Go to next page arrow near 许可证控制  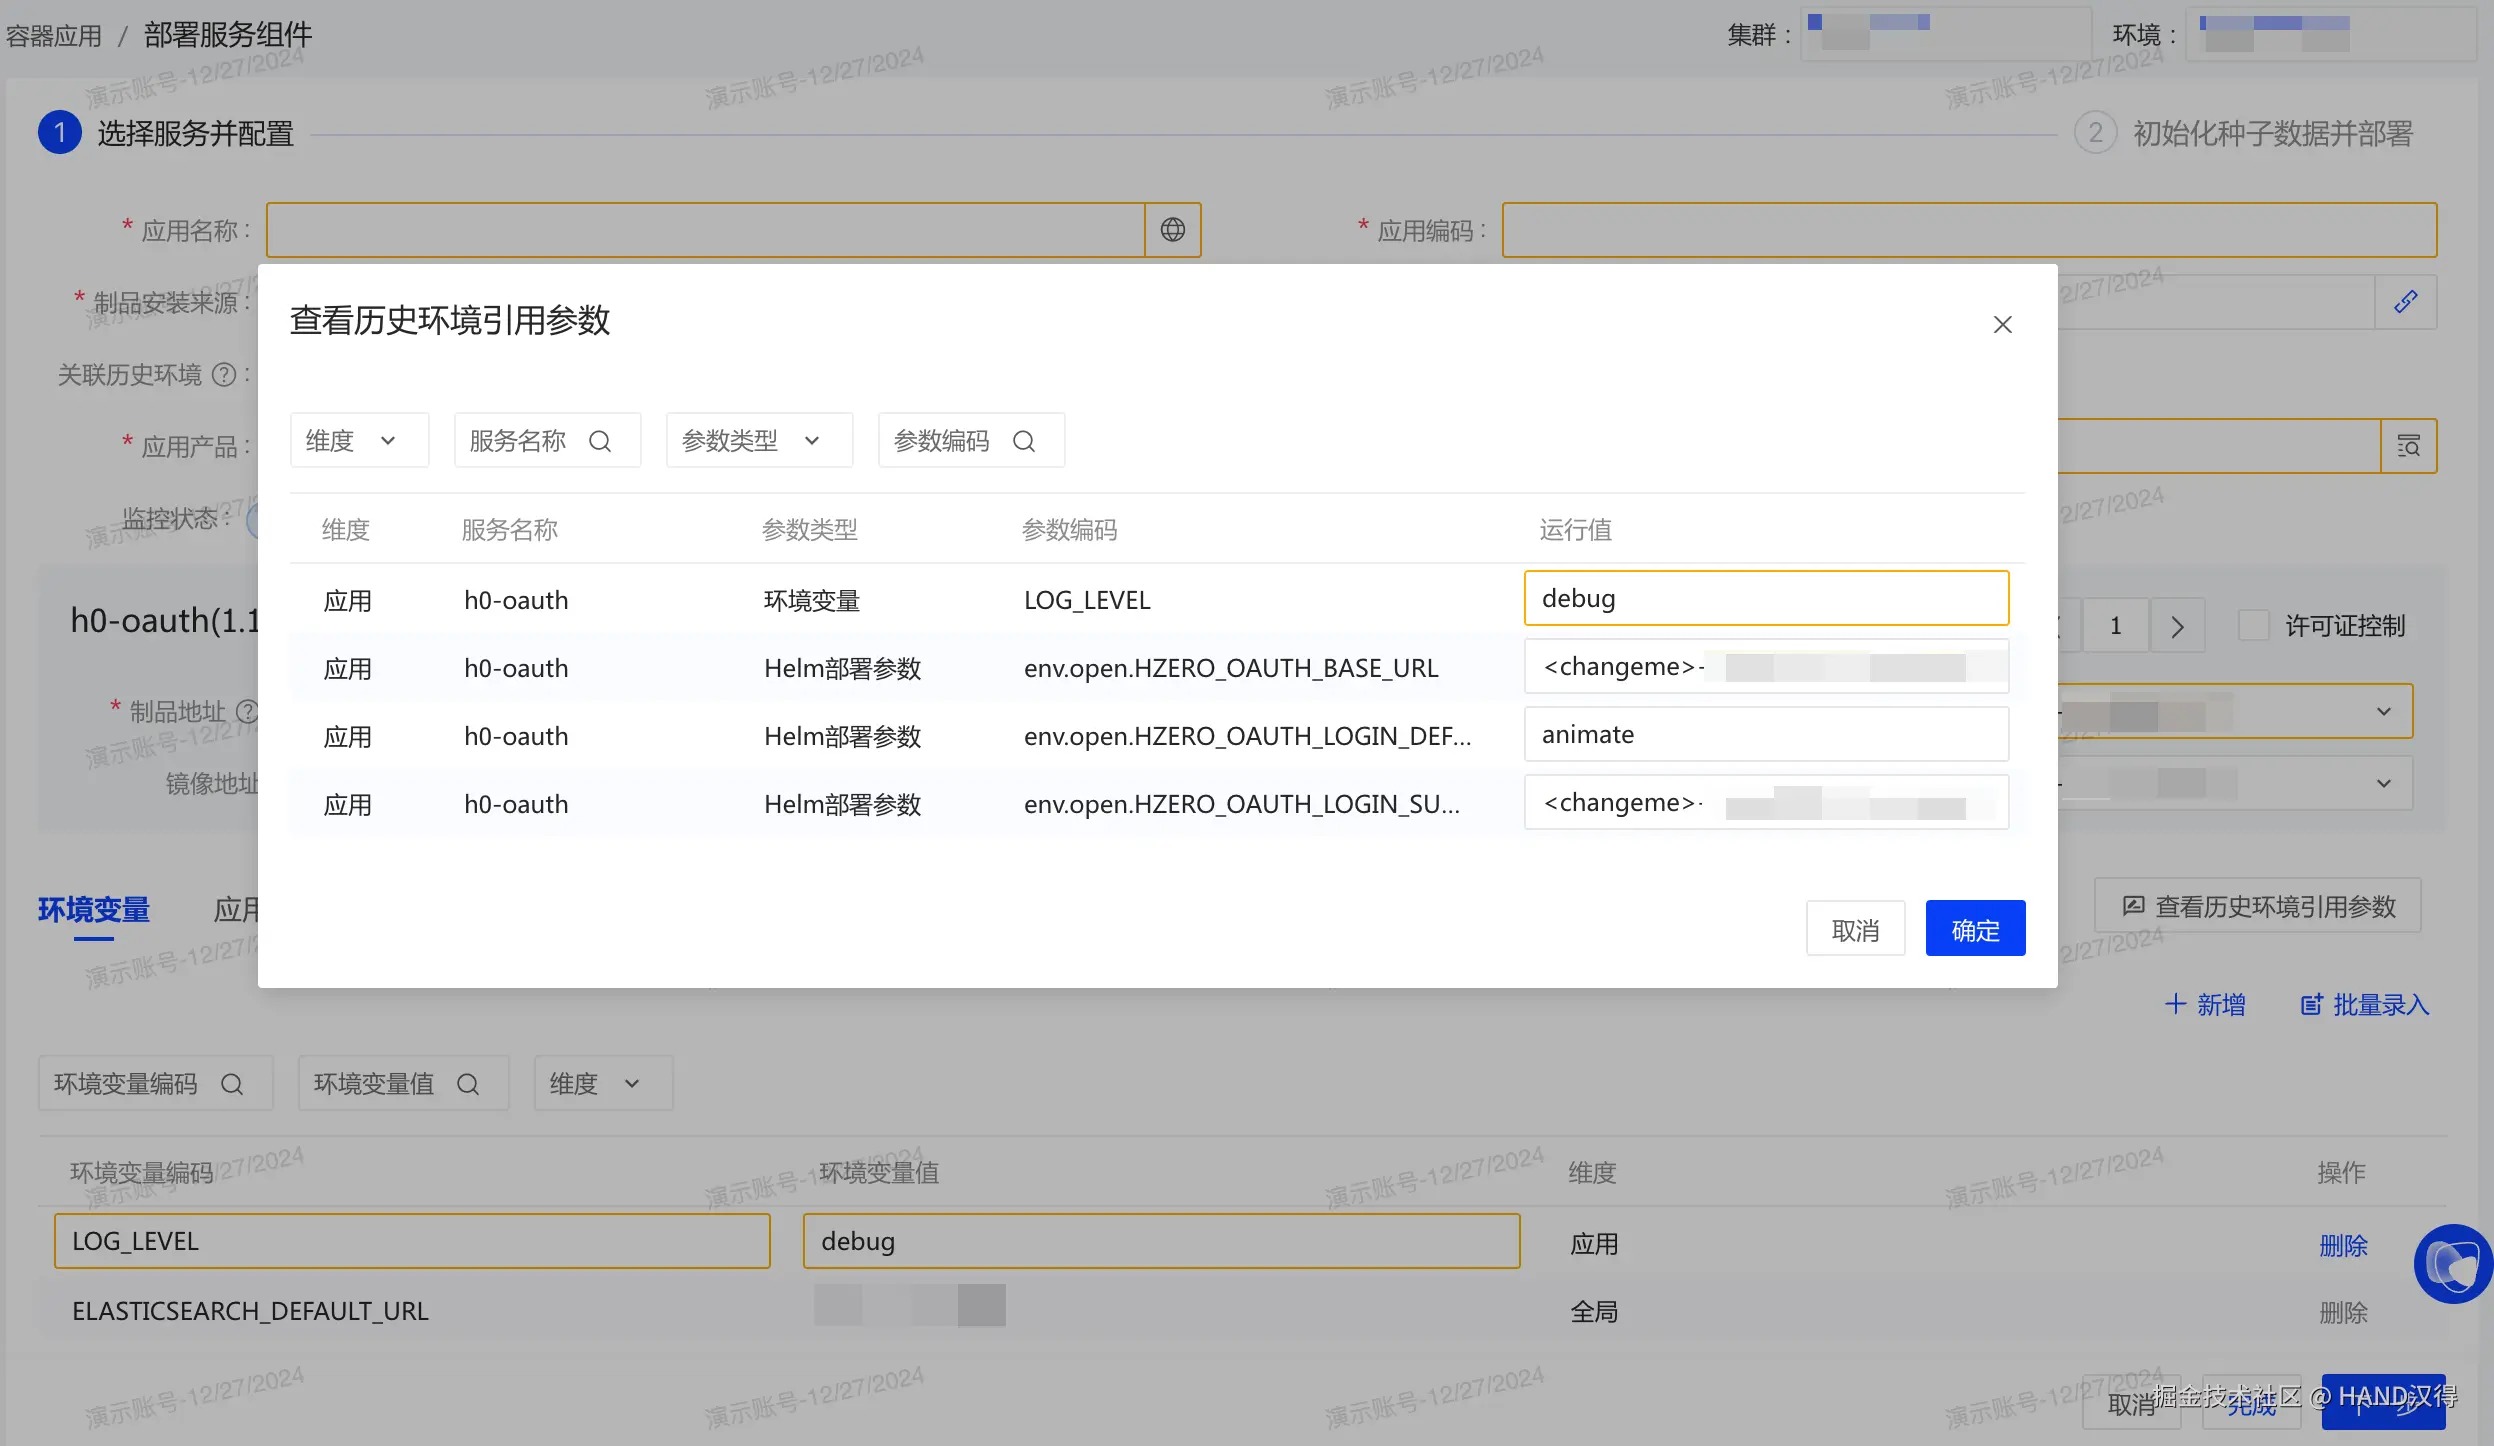[2178, 627]
